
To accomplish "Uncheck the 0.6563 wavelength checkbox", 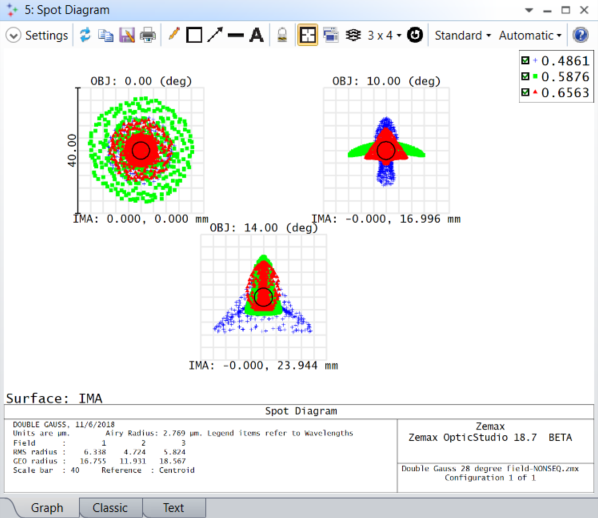I will click(x=525, y=92).
